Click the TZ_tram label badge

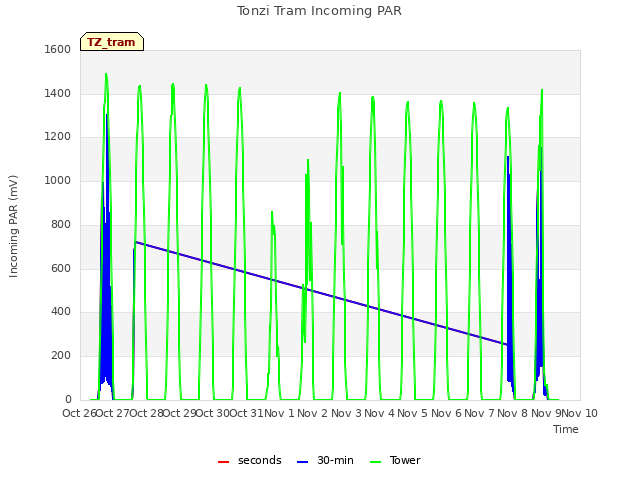click(112, 42)
